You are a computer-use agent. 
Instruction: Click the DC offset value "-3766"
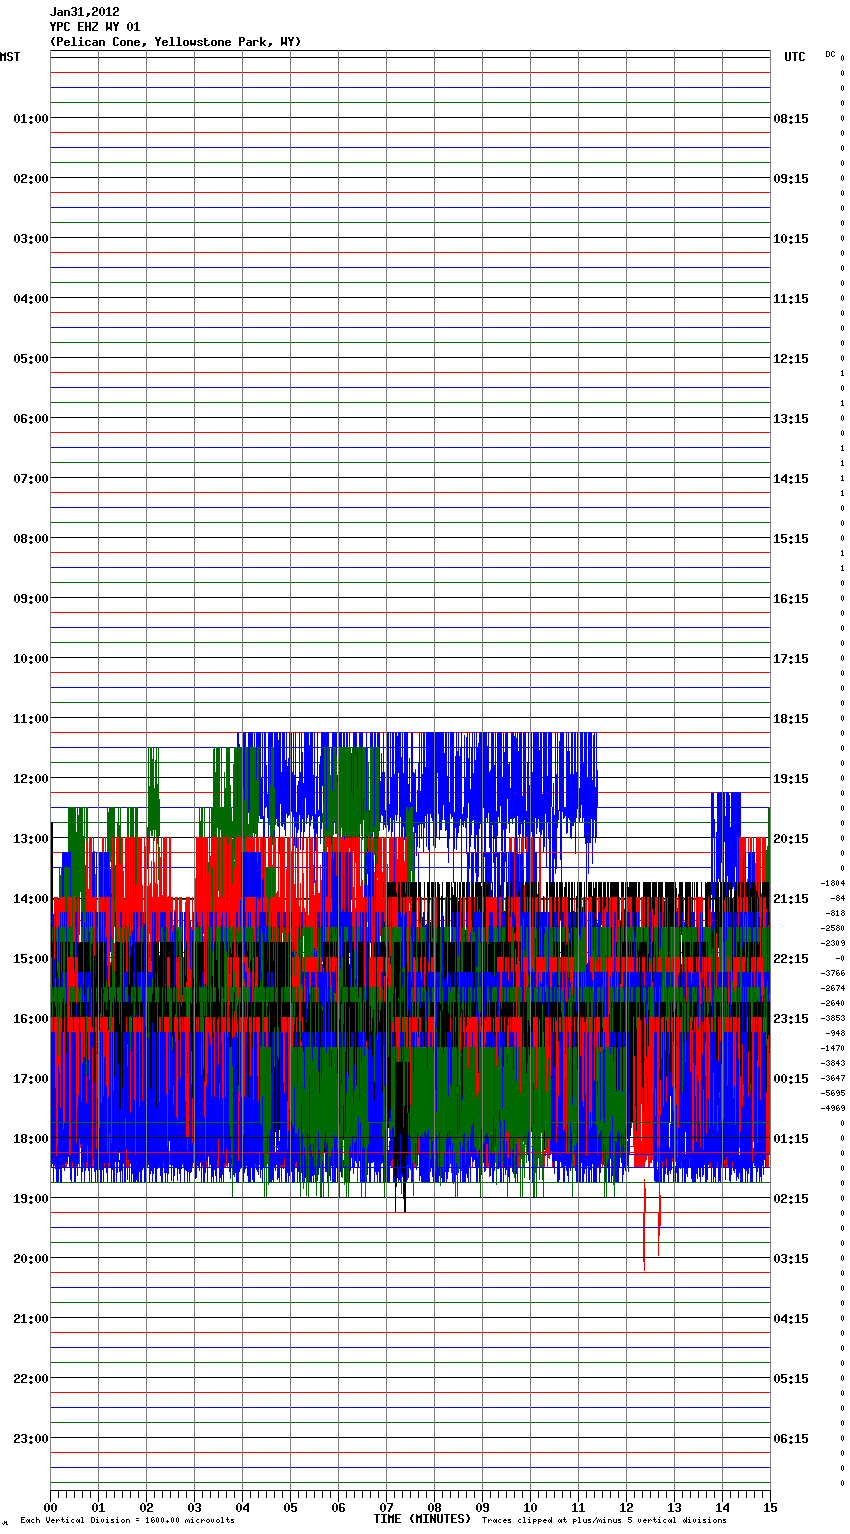click(x=833, y=973)
